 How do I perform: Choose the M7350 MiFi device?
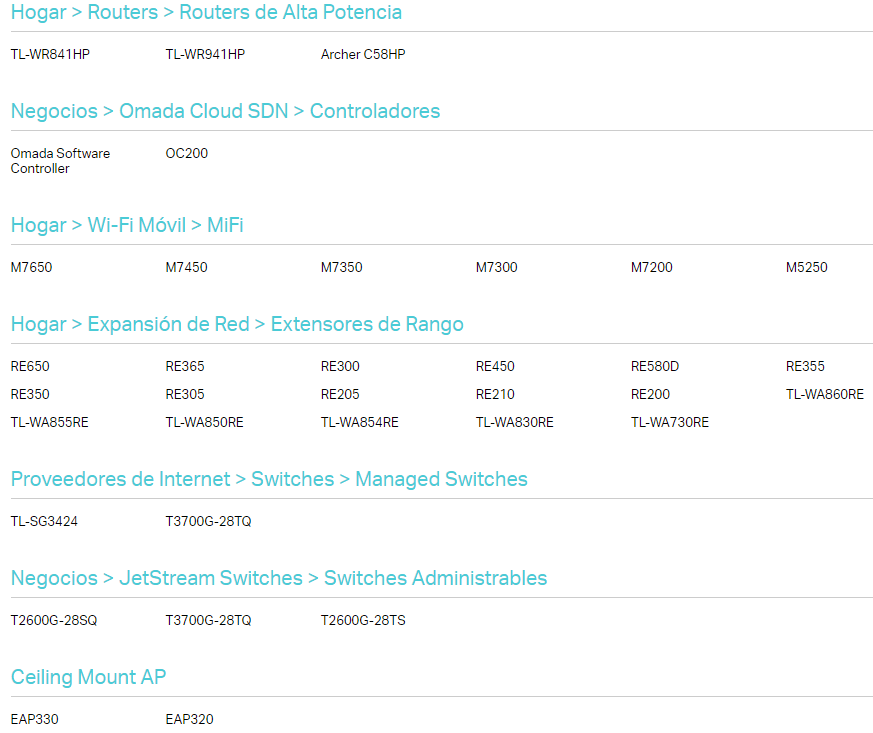click(x=341, y=268)
